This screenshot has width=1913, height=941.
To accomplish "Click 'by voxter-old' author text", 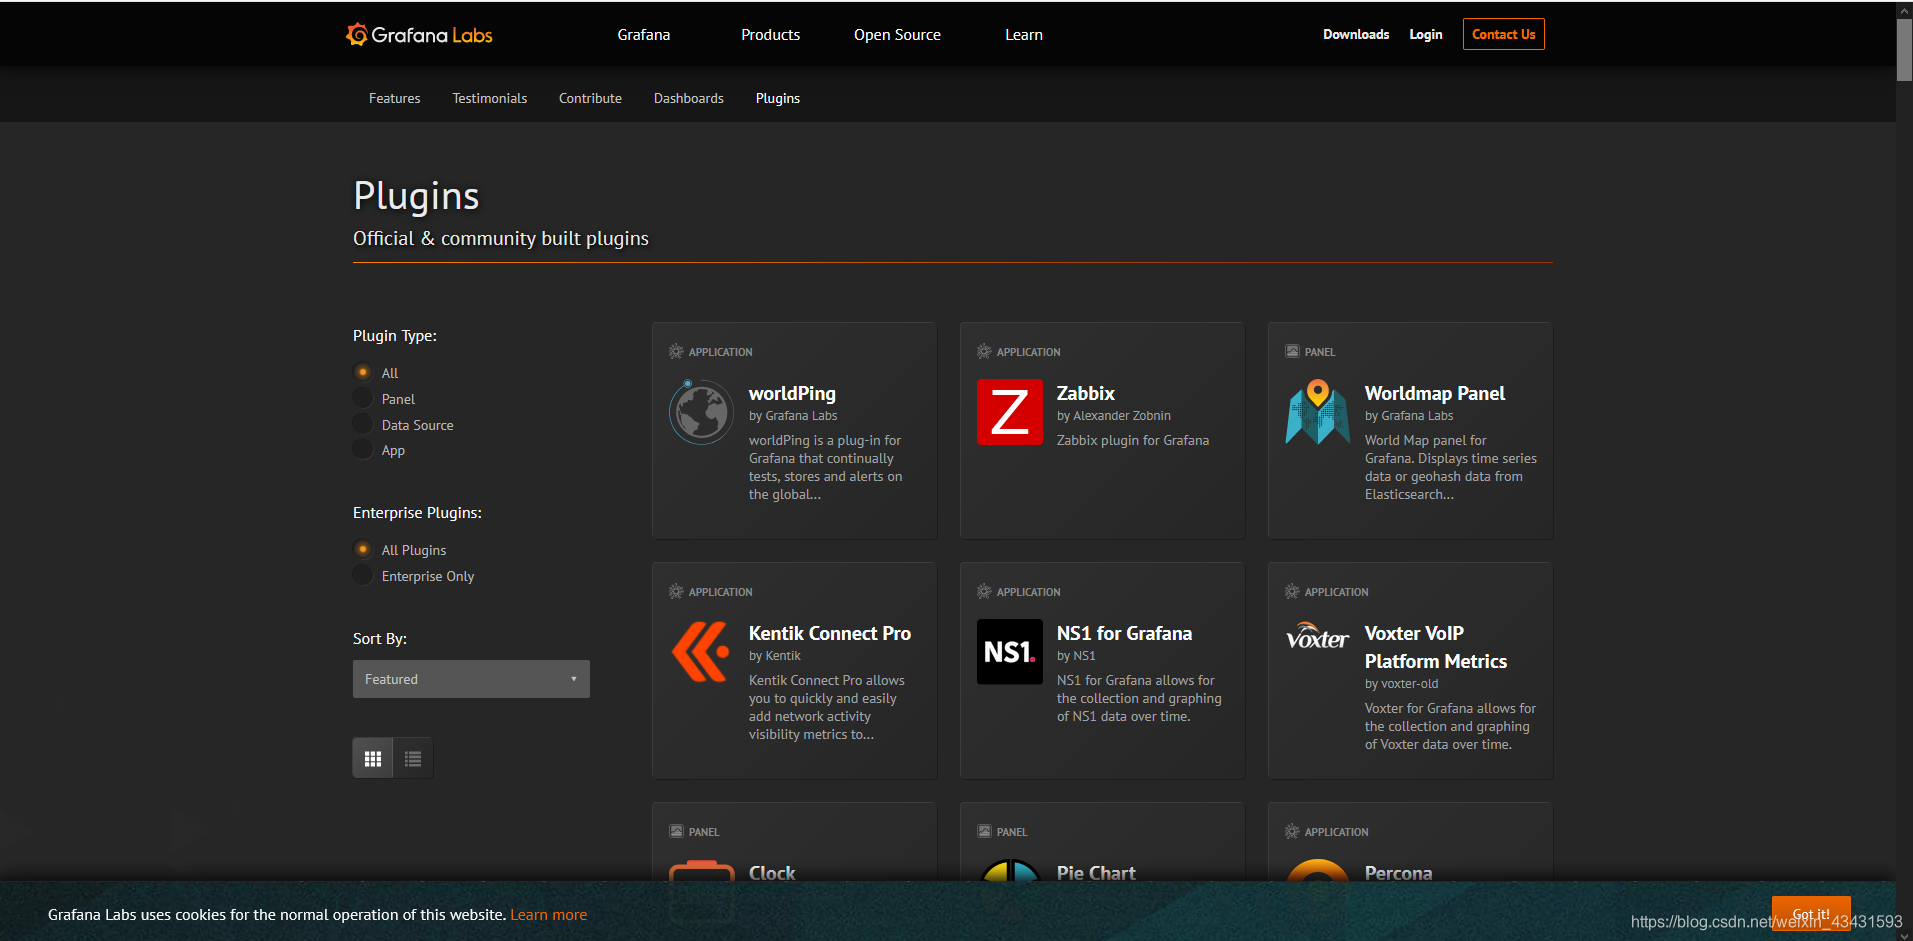I will (x=1401, y=684).
